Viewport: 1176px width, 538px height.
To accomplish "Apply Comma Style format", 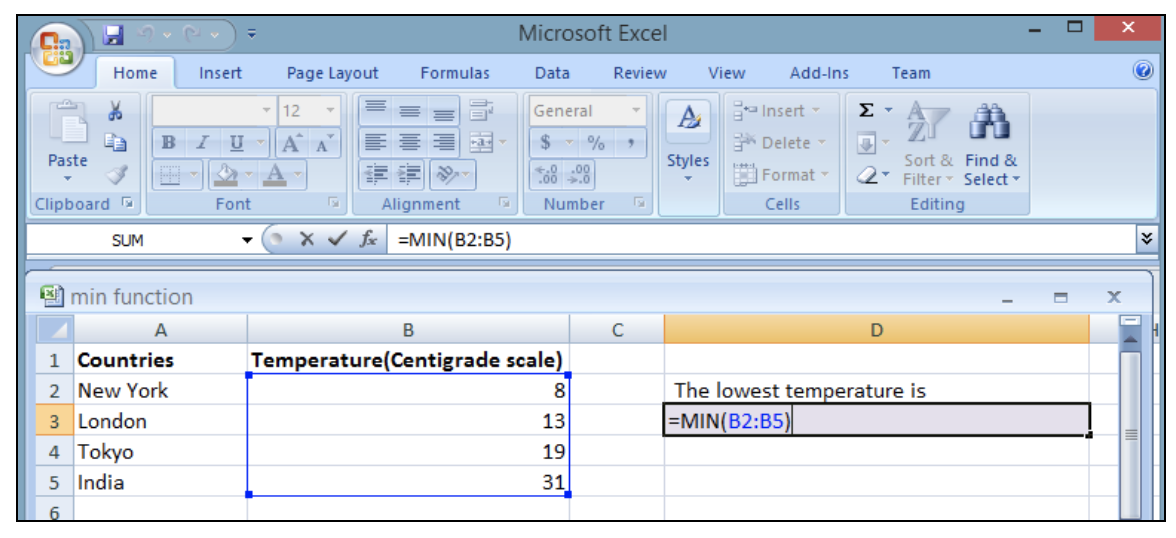I will (631, 143).
